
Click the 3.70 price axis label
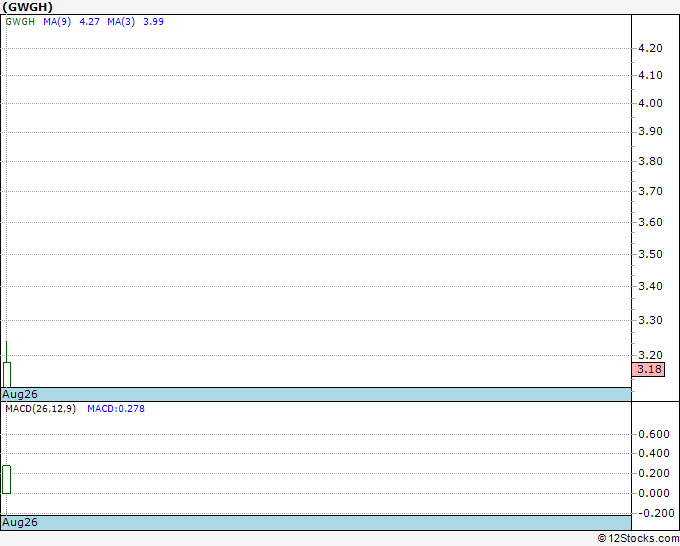[x=651, y=191]
